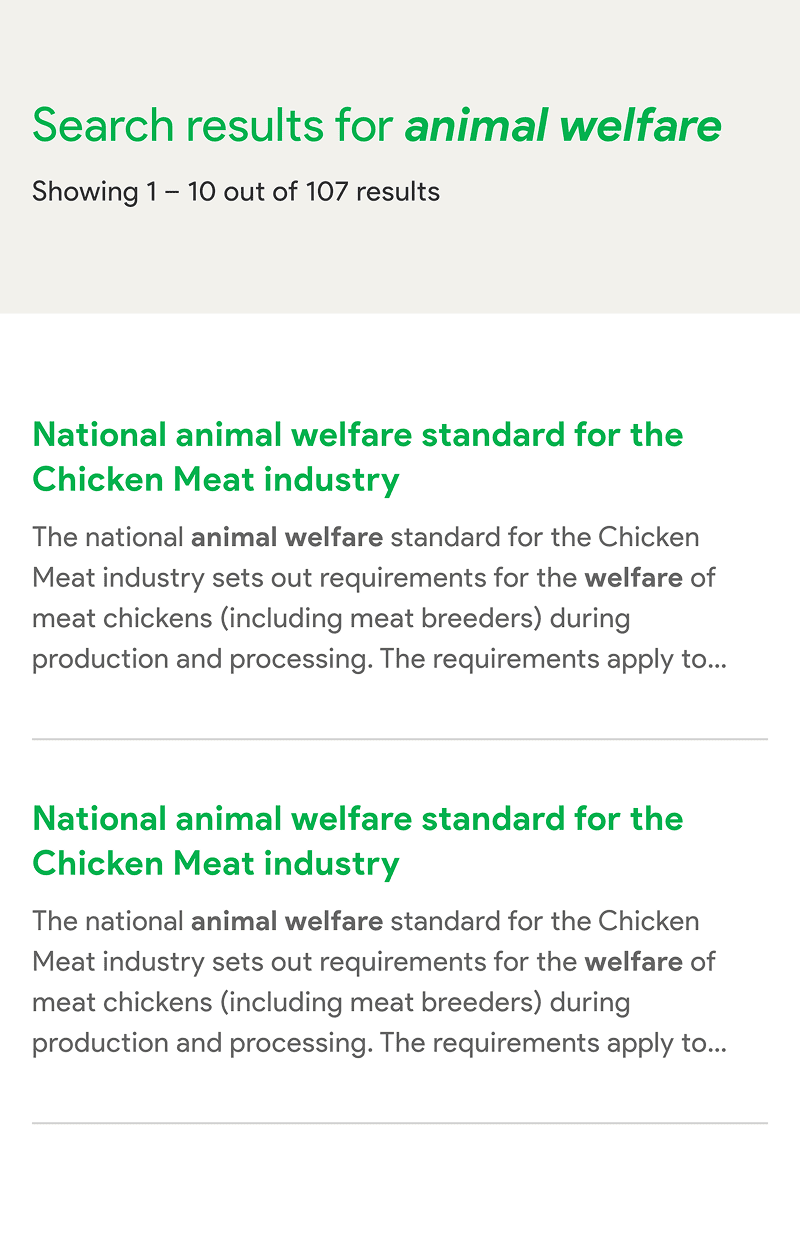Click "Chicken Meat industry" line of second title

pos(216,864)
